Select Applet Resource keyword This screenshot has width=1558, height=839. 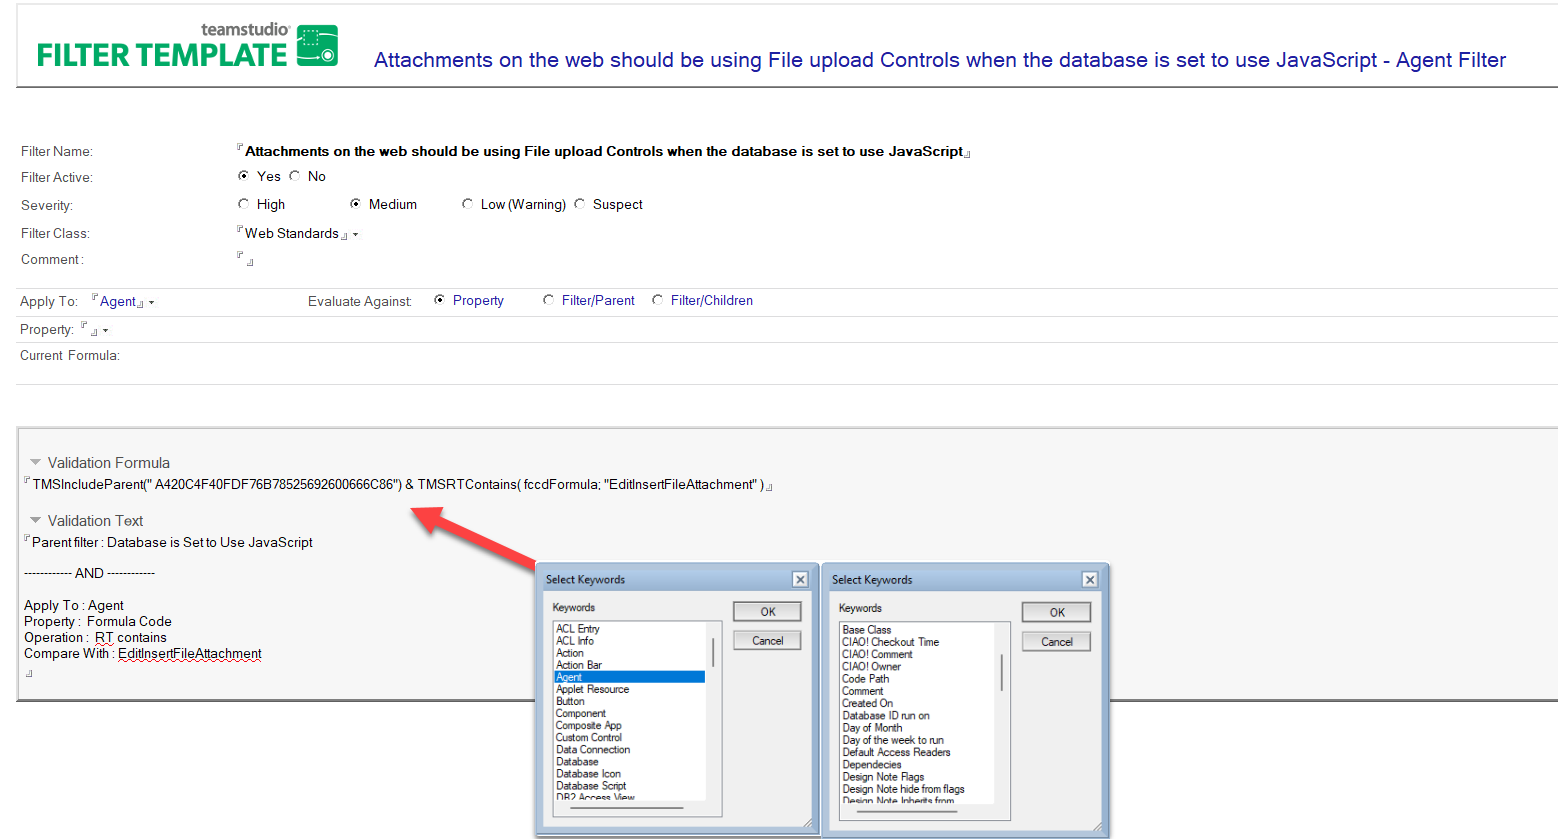pyautogui.click(x=592, y=689)
